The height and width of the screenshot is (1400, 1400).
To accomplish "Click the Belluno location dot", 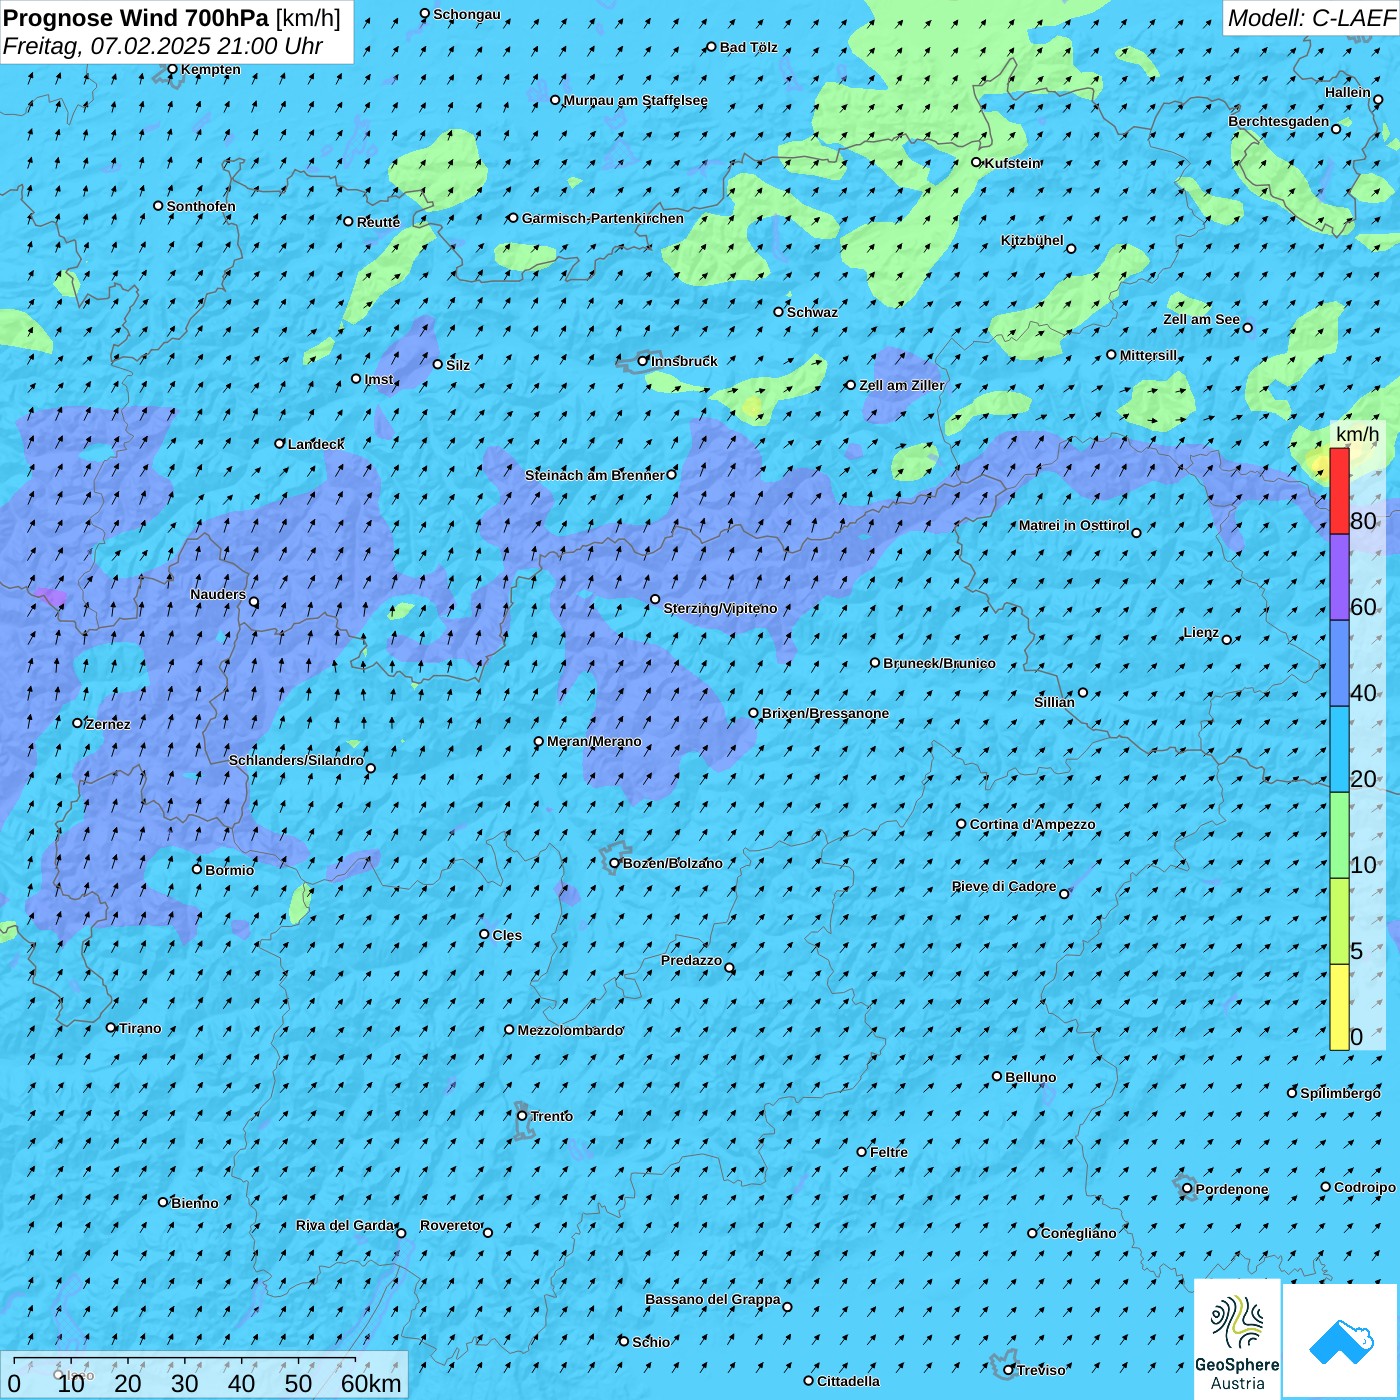I will click(997, 1076).
